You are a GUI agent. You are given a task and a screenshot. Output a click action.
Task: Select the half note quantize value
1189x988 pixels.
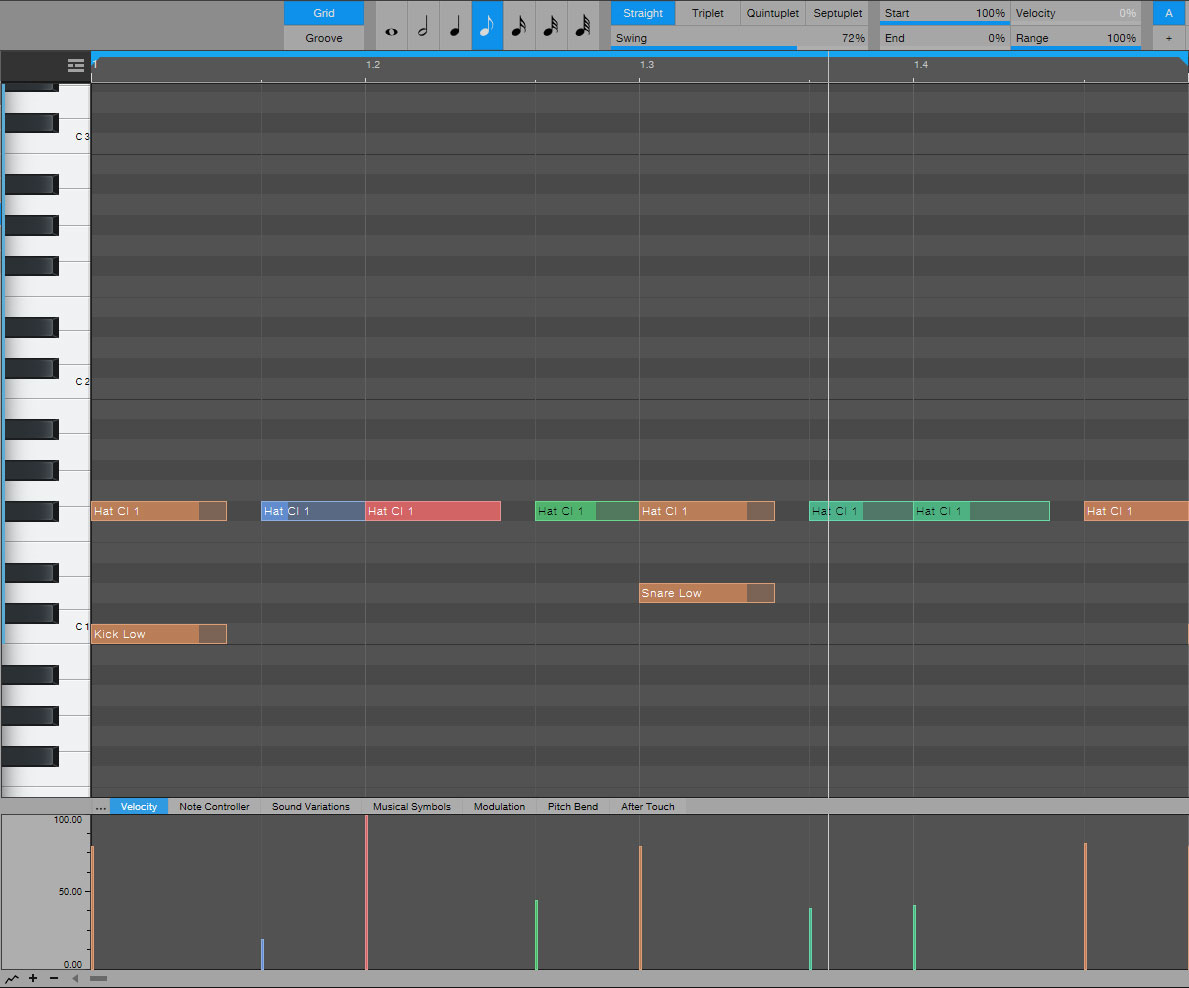point(423,26)
